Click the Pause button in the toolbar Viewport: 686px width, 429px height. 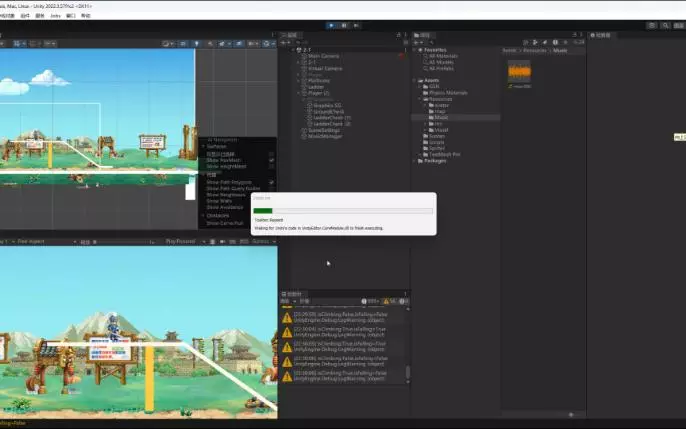[x=344, y=25]
